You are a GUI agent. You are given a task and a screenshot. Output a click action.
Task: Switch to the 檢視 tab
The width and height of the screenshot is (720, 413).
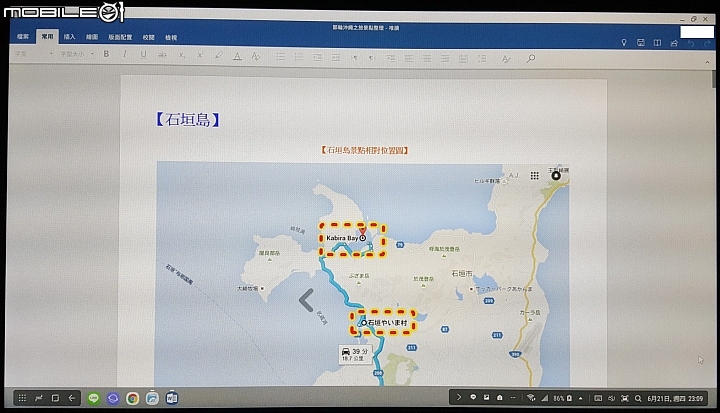coord(171,38)
